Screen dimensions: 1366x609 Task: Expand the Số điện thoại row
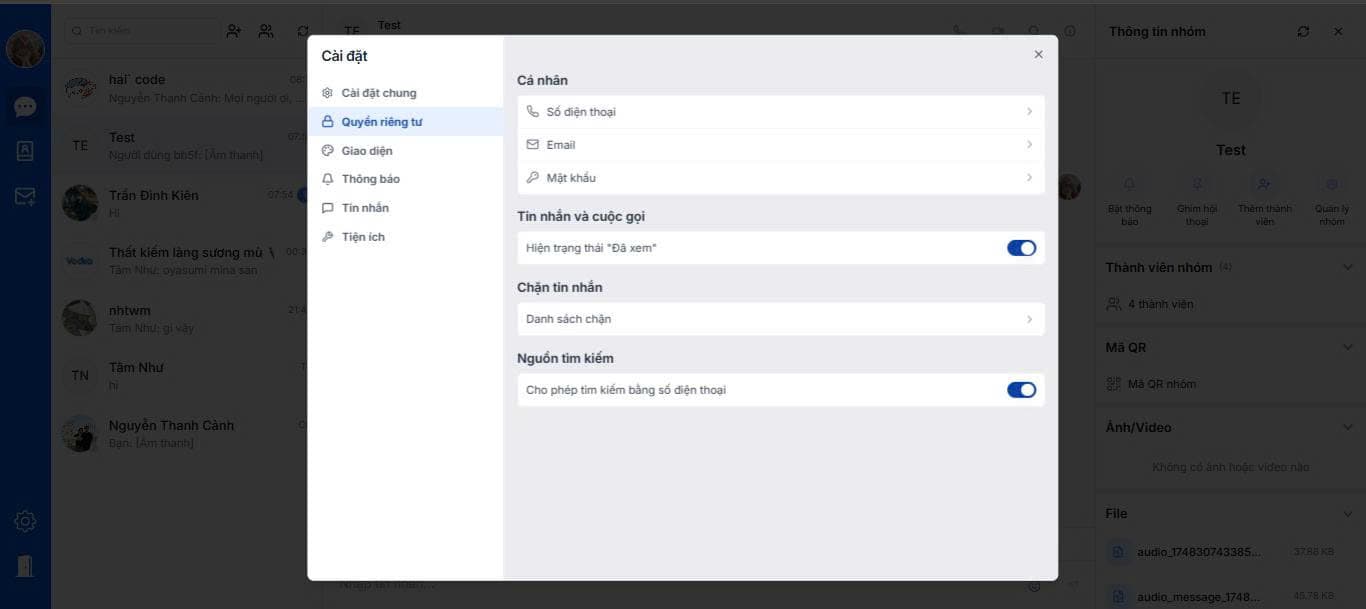[781, 112]
